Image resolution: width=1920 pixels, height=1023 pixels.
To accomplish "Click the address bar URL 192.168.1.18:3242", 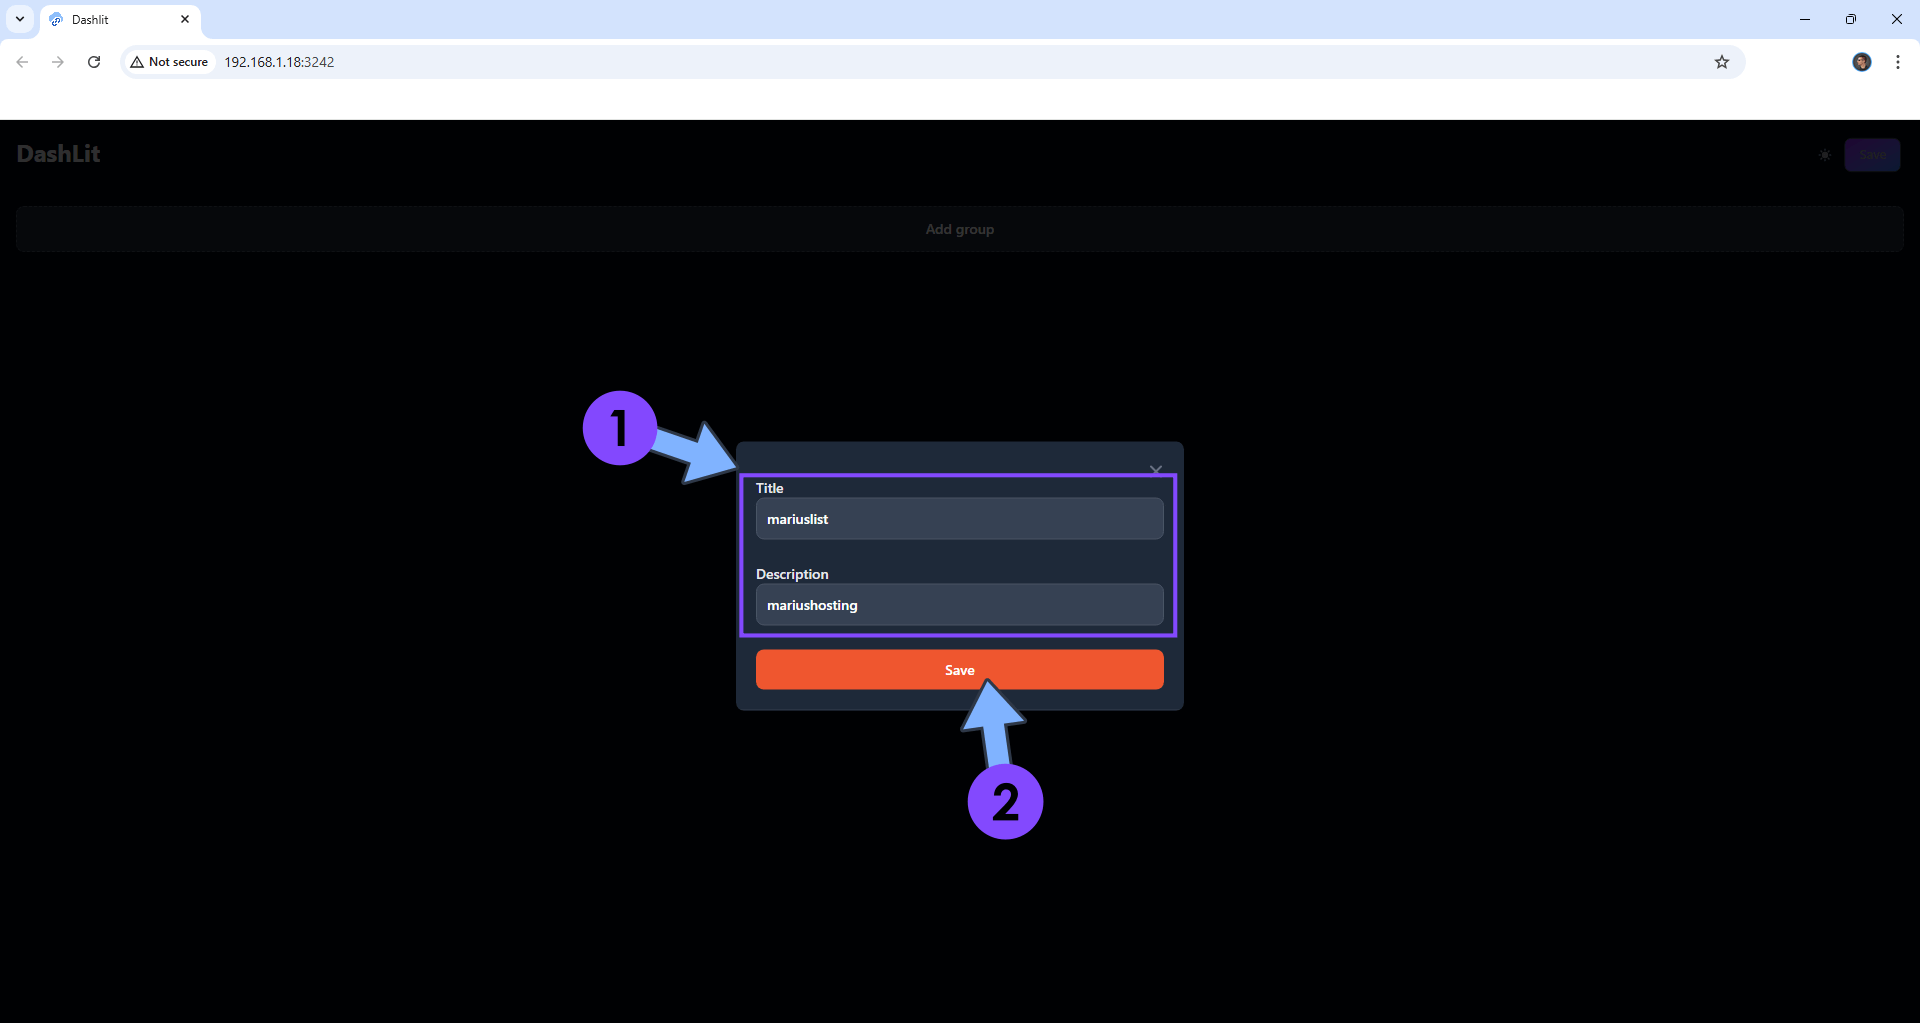I will pos(279,62).
